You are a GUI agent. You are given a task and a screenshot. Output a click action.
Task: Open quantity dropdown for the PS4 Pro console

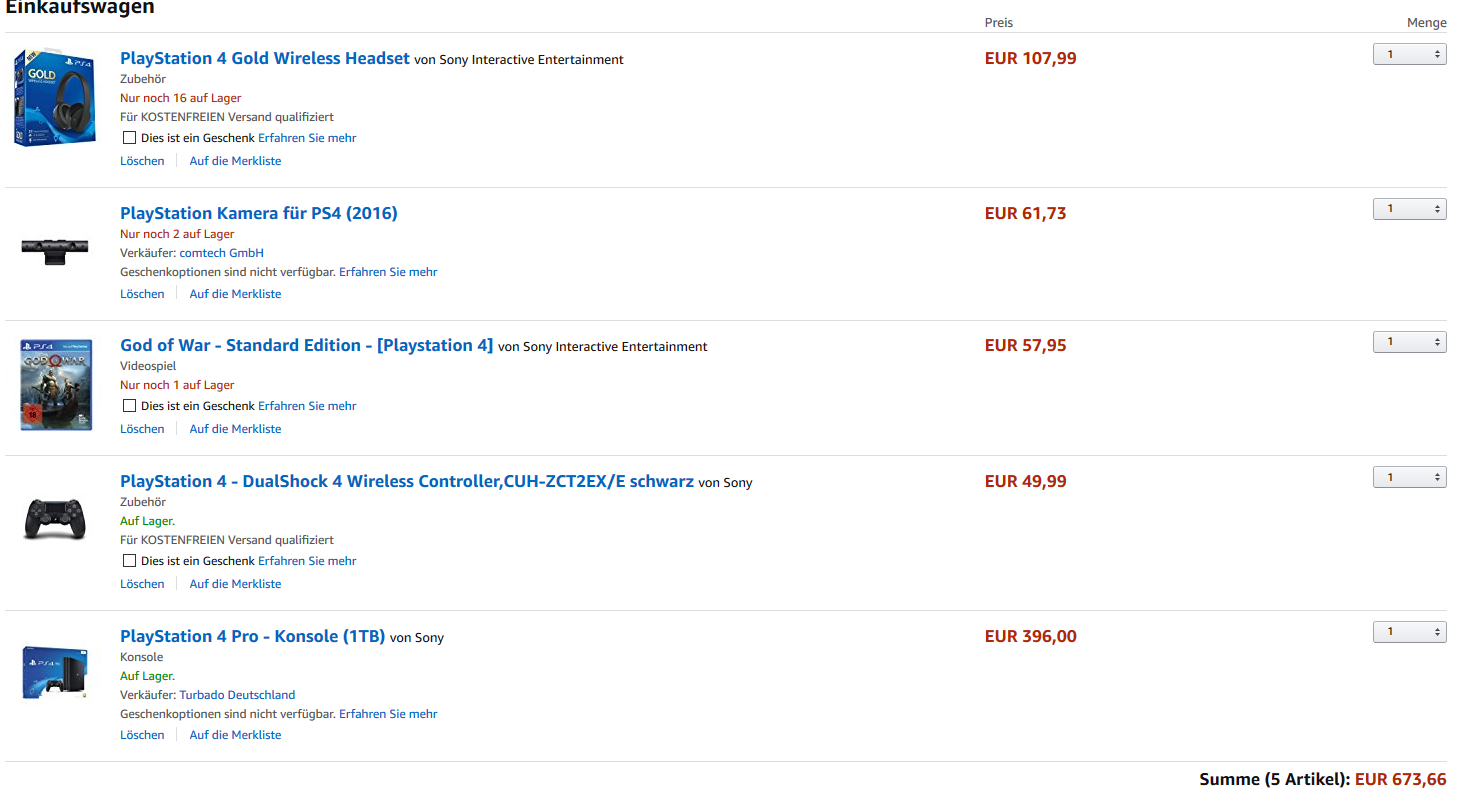[x=1409, y=632]
